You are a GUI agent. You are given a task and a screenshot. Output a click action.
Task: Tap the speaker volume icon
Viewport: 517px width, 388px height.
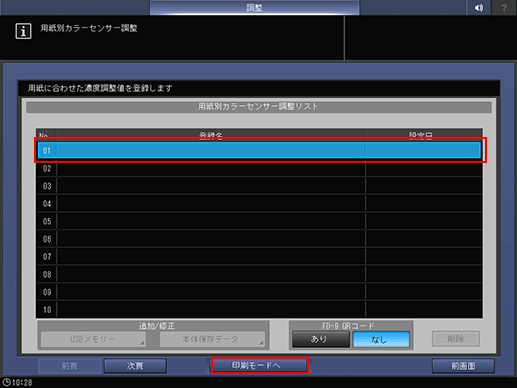(x=478, y=7)
